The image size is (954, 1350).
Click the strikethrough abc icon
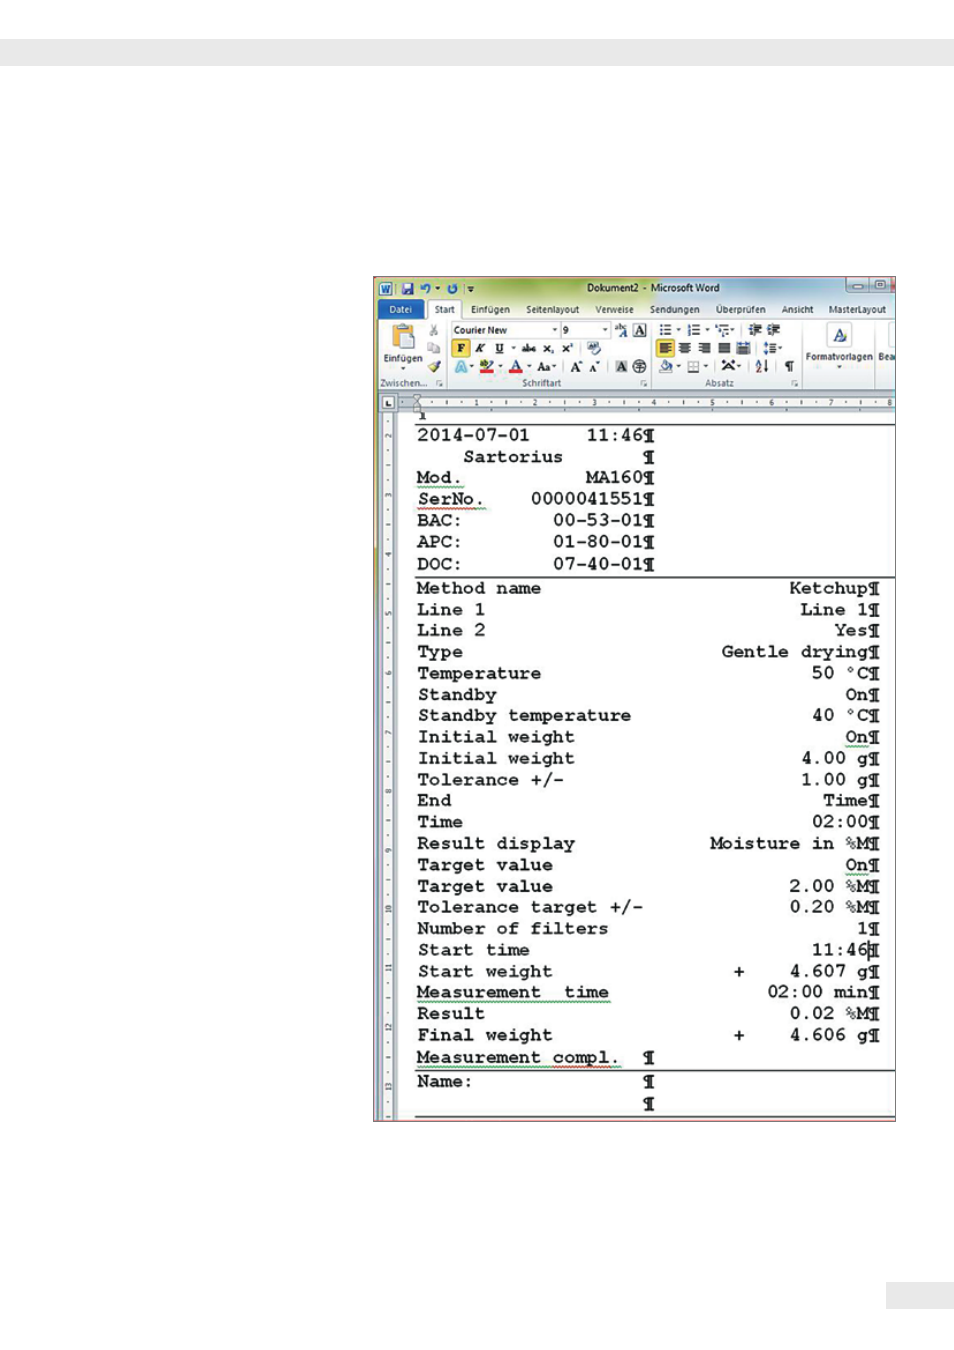pos(529,348)
